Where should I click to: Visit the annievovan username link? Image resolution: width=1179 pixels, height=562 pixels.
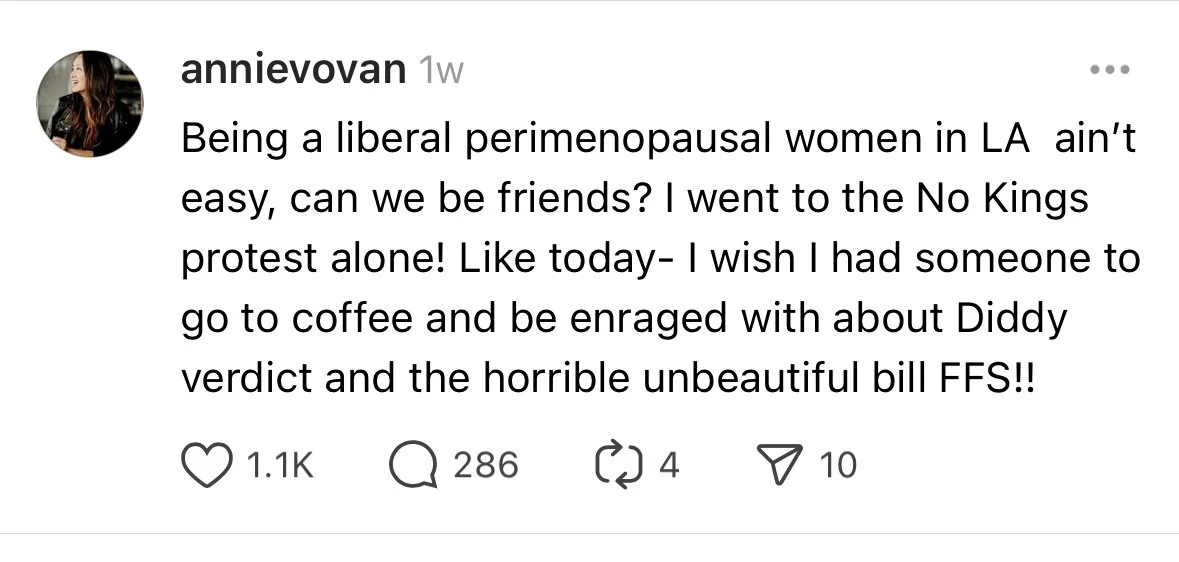coord(294,70)
